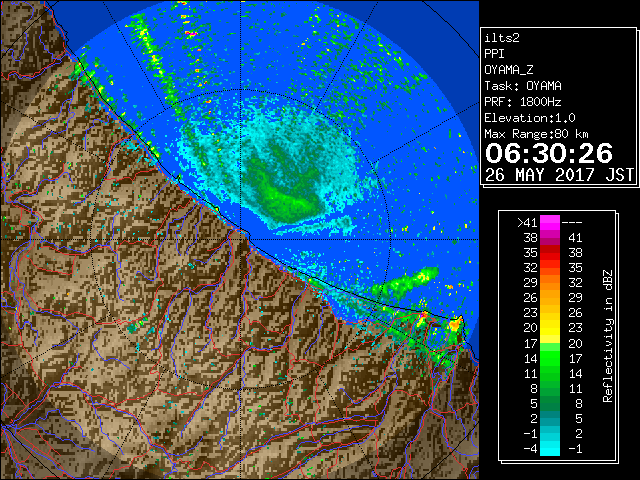Click the "ilts2" label in the info box

pos(502,38)
